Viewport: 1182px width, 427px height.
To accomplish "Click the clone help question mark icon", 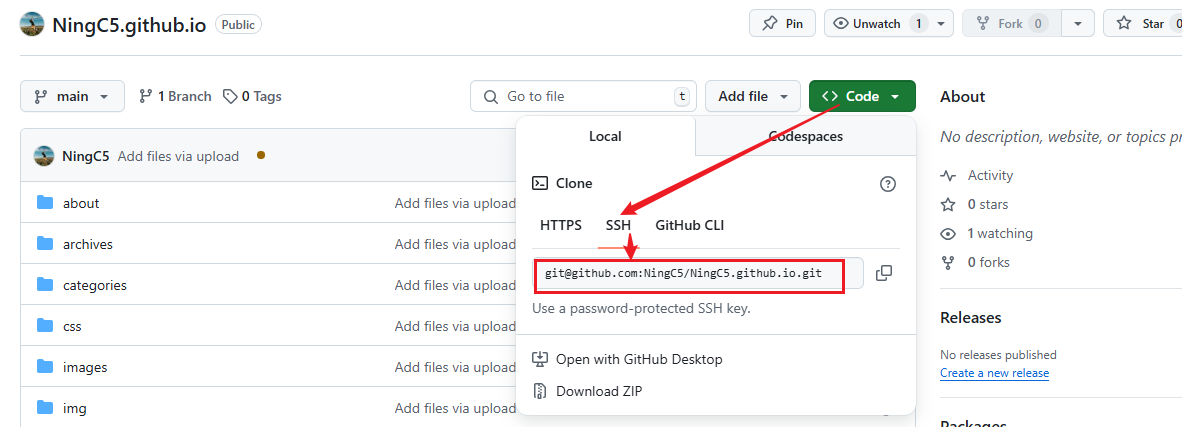I will coord(888,183).
